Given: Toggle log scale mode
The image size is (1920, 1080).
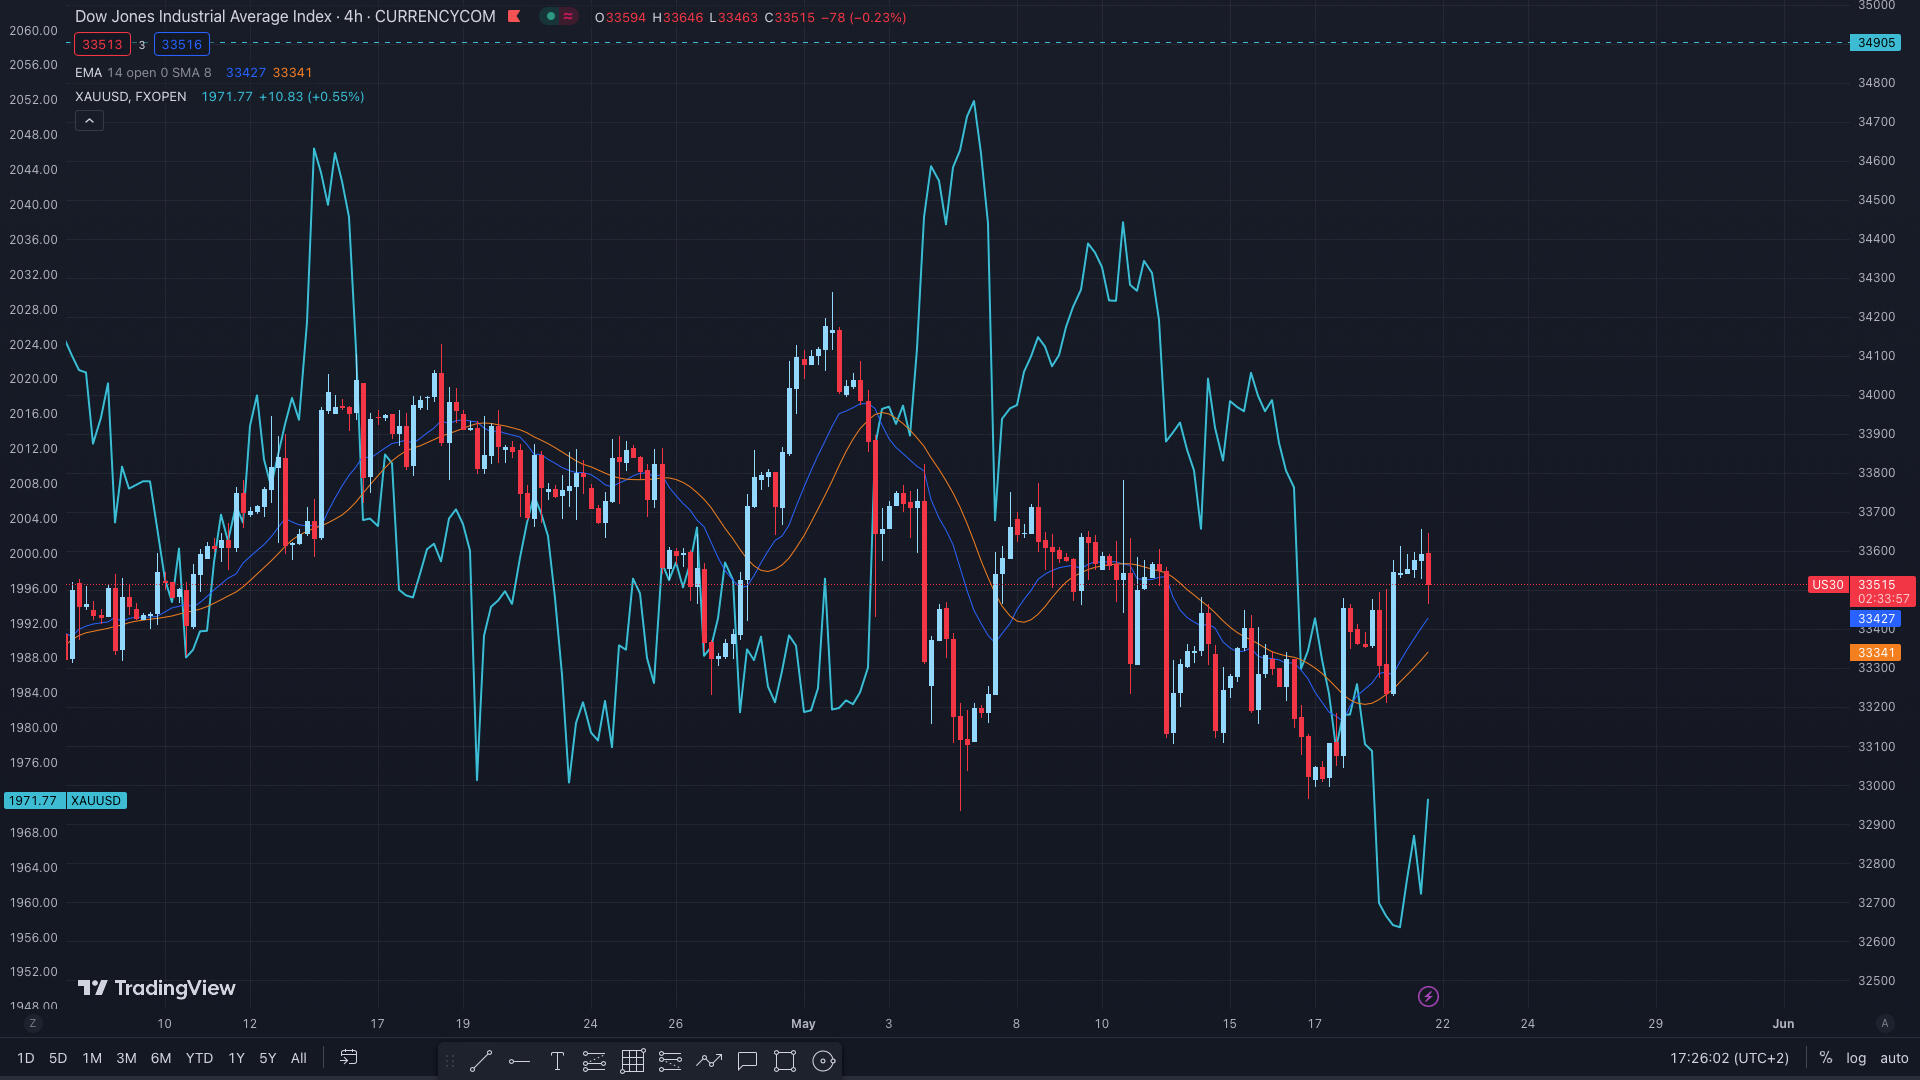Looking at the screenshot, I should [x=1856, y=1058].
